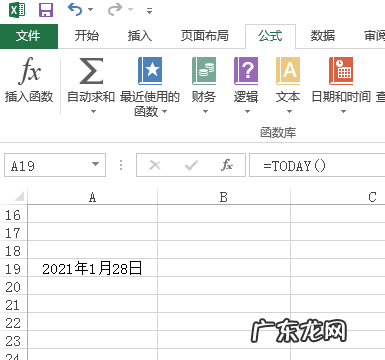Select row 20 header
The image size is (385, 360).
13,287
